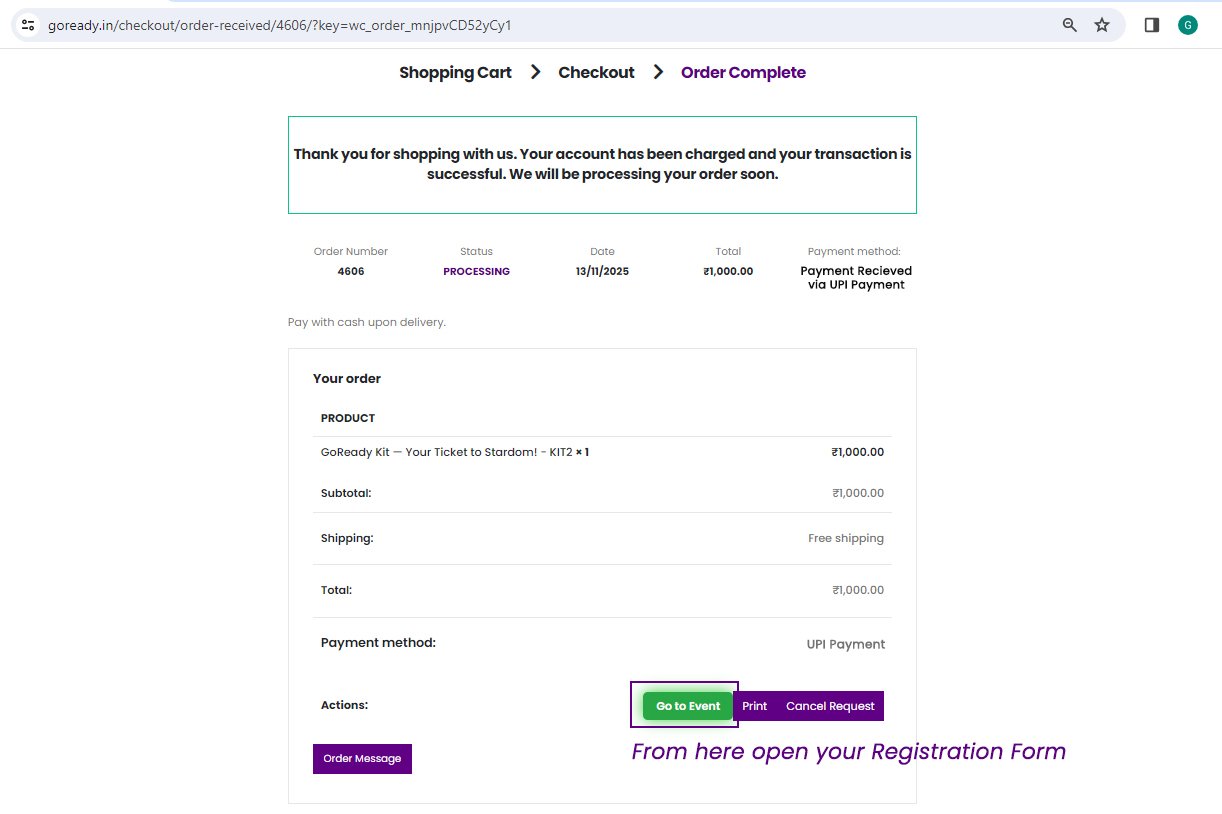Click the UPI Payment method text
Image resolution: width=1222 pixels, height=814 pixels.
coord(846,644)
